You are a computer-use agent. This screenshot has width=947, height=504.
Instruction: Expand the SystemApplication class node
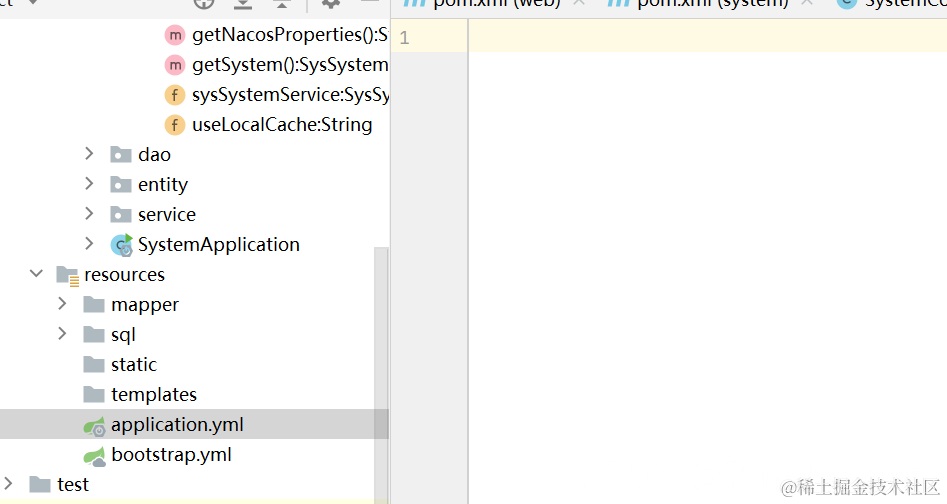click(89, 244)
